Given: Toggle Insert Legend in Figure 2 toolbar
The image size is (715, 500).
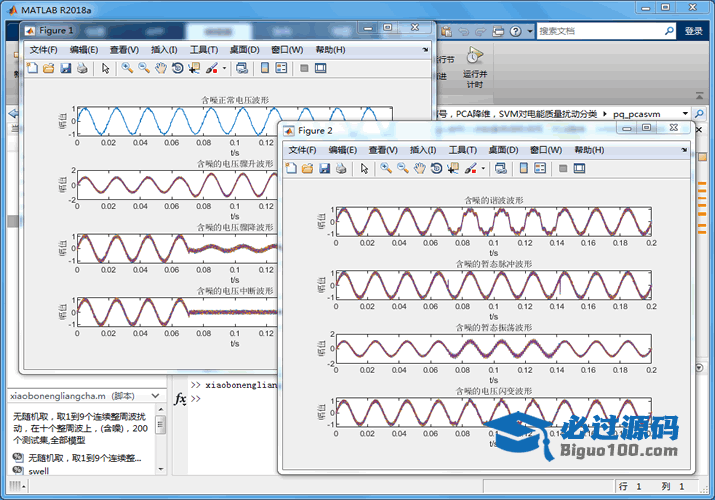Looking at the screenshot, I should coord(540,168).
